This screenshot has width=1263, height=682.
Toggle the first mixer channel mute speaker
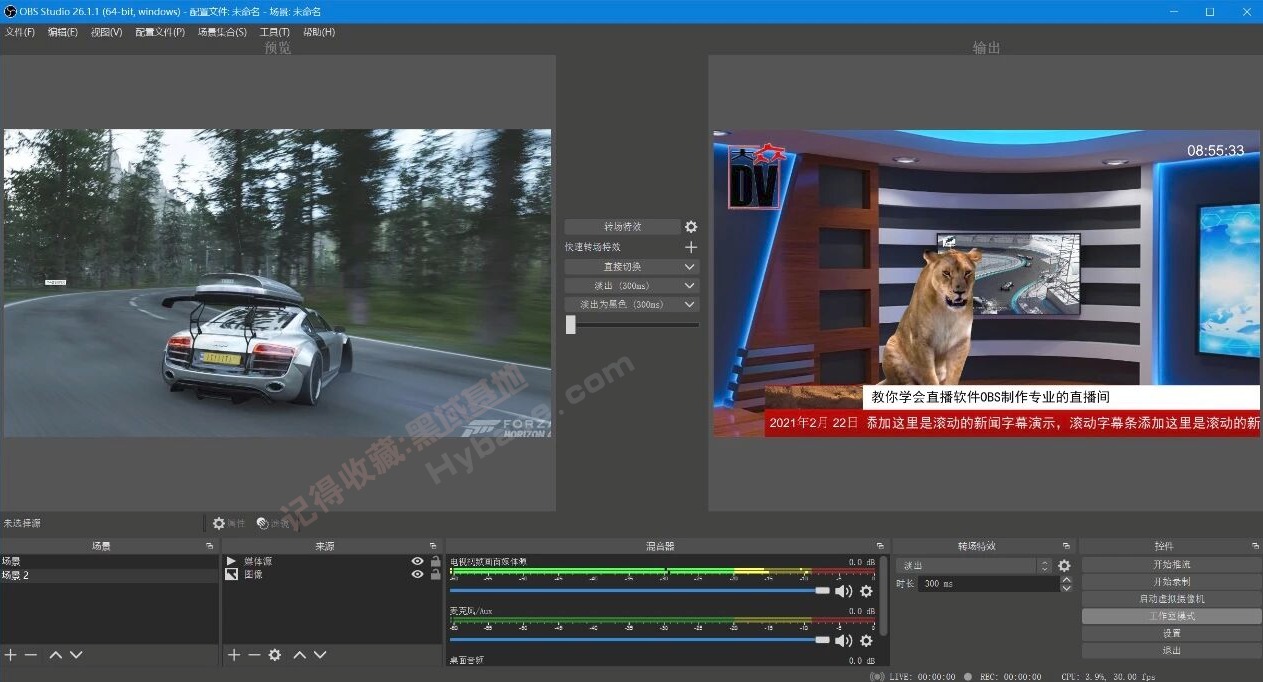(841, 590)
